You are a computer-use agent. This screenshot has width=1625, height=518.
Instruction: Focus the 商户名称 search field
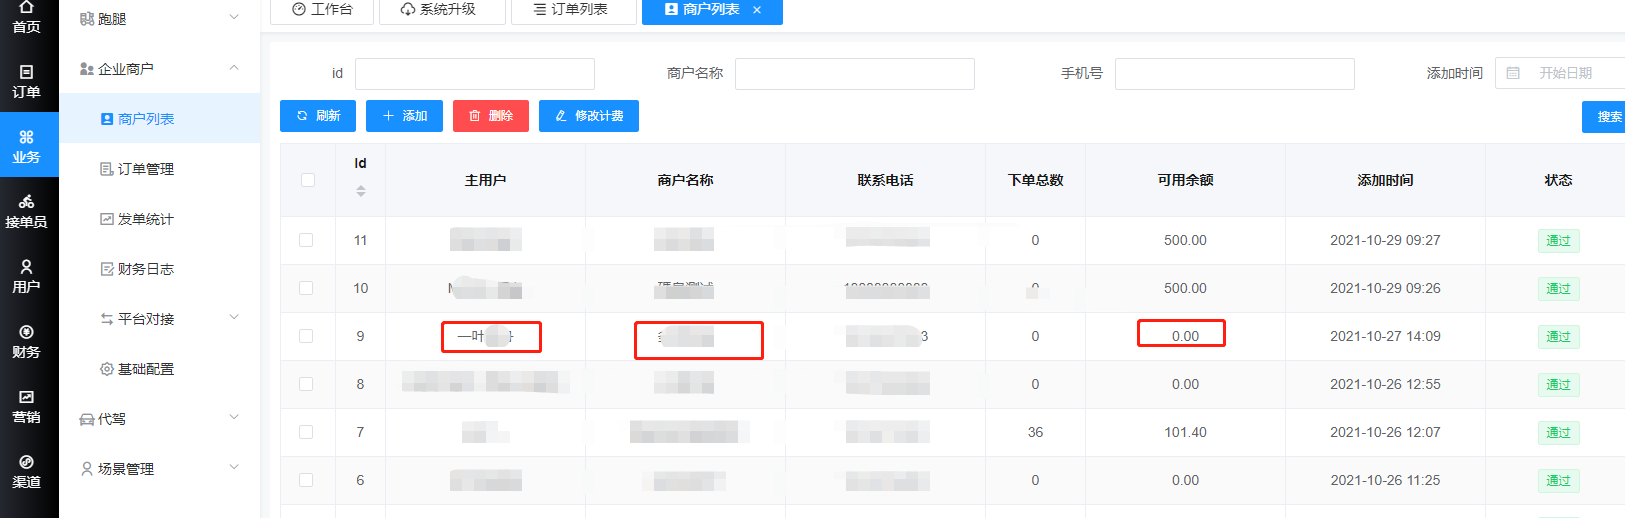tap(855, 73)
